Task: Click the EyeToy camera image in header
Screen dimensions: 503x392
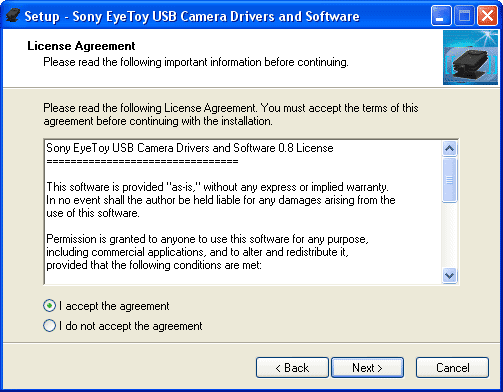Action: (x=470, y=58)
